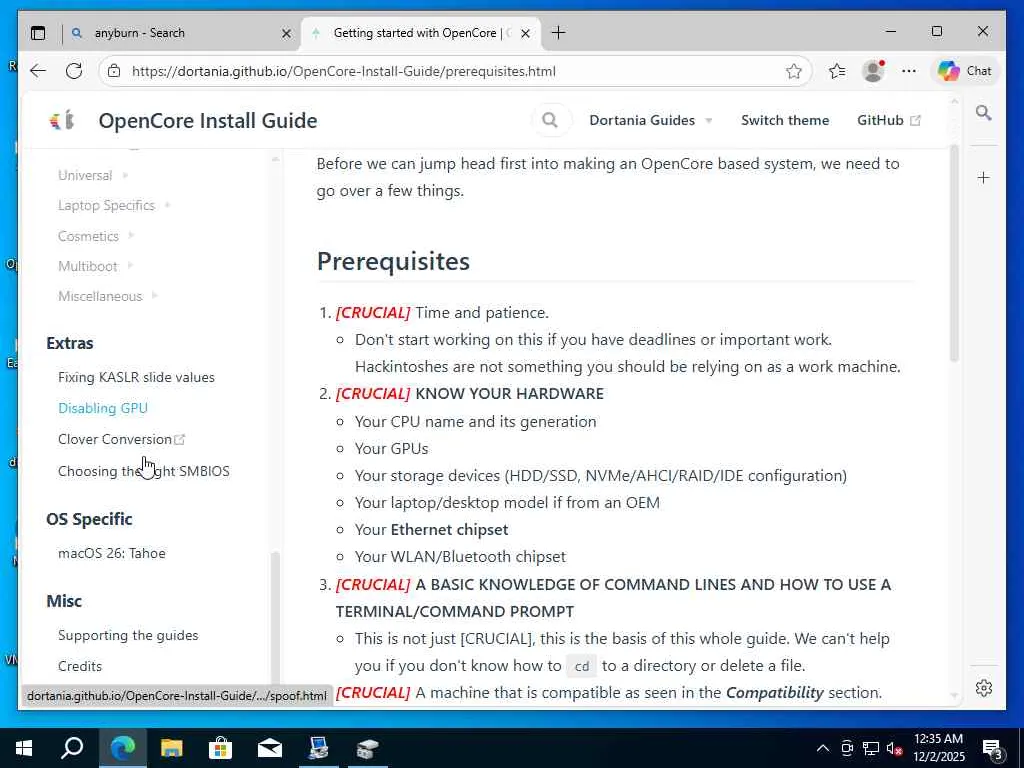Open Fixing KASLR slide values page
Viewport: 1024px width, 768px height.
pos(136,377)
